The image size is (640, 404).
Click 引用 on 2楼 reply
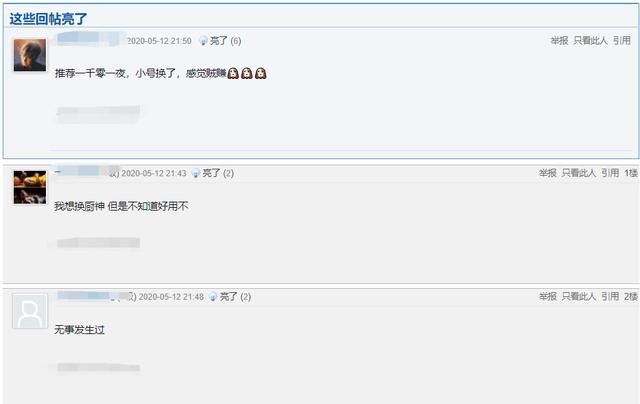pos(610,296)
